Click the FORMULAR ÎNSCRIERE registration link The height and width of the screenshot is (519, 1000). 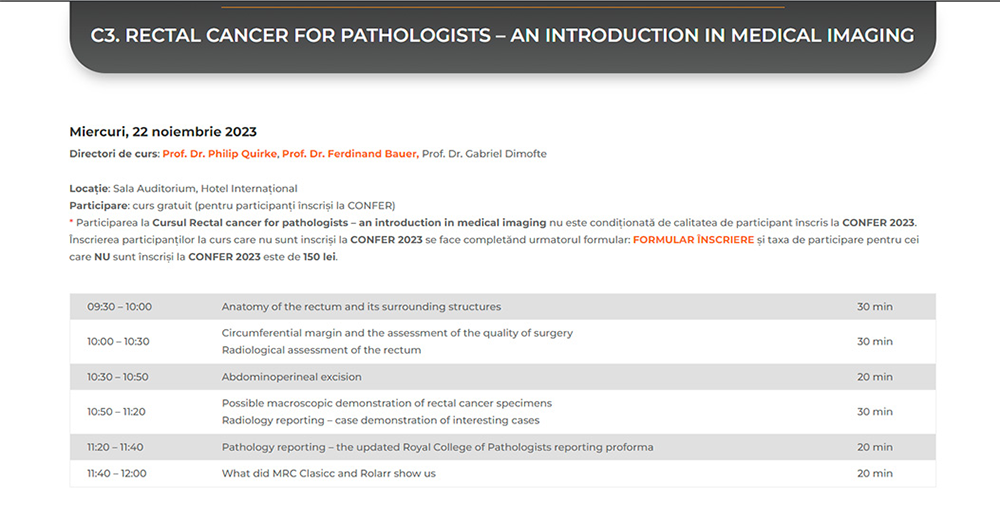coord(693,240)
